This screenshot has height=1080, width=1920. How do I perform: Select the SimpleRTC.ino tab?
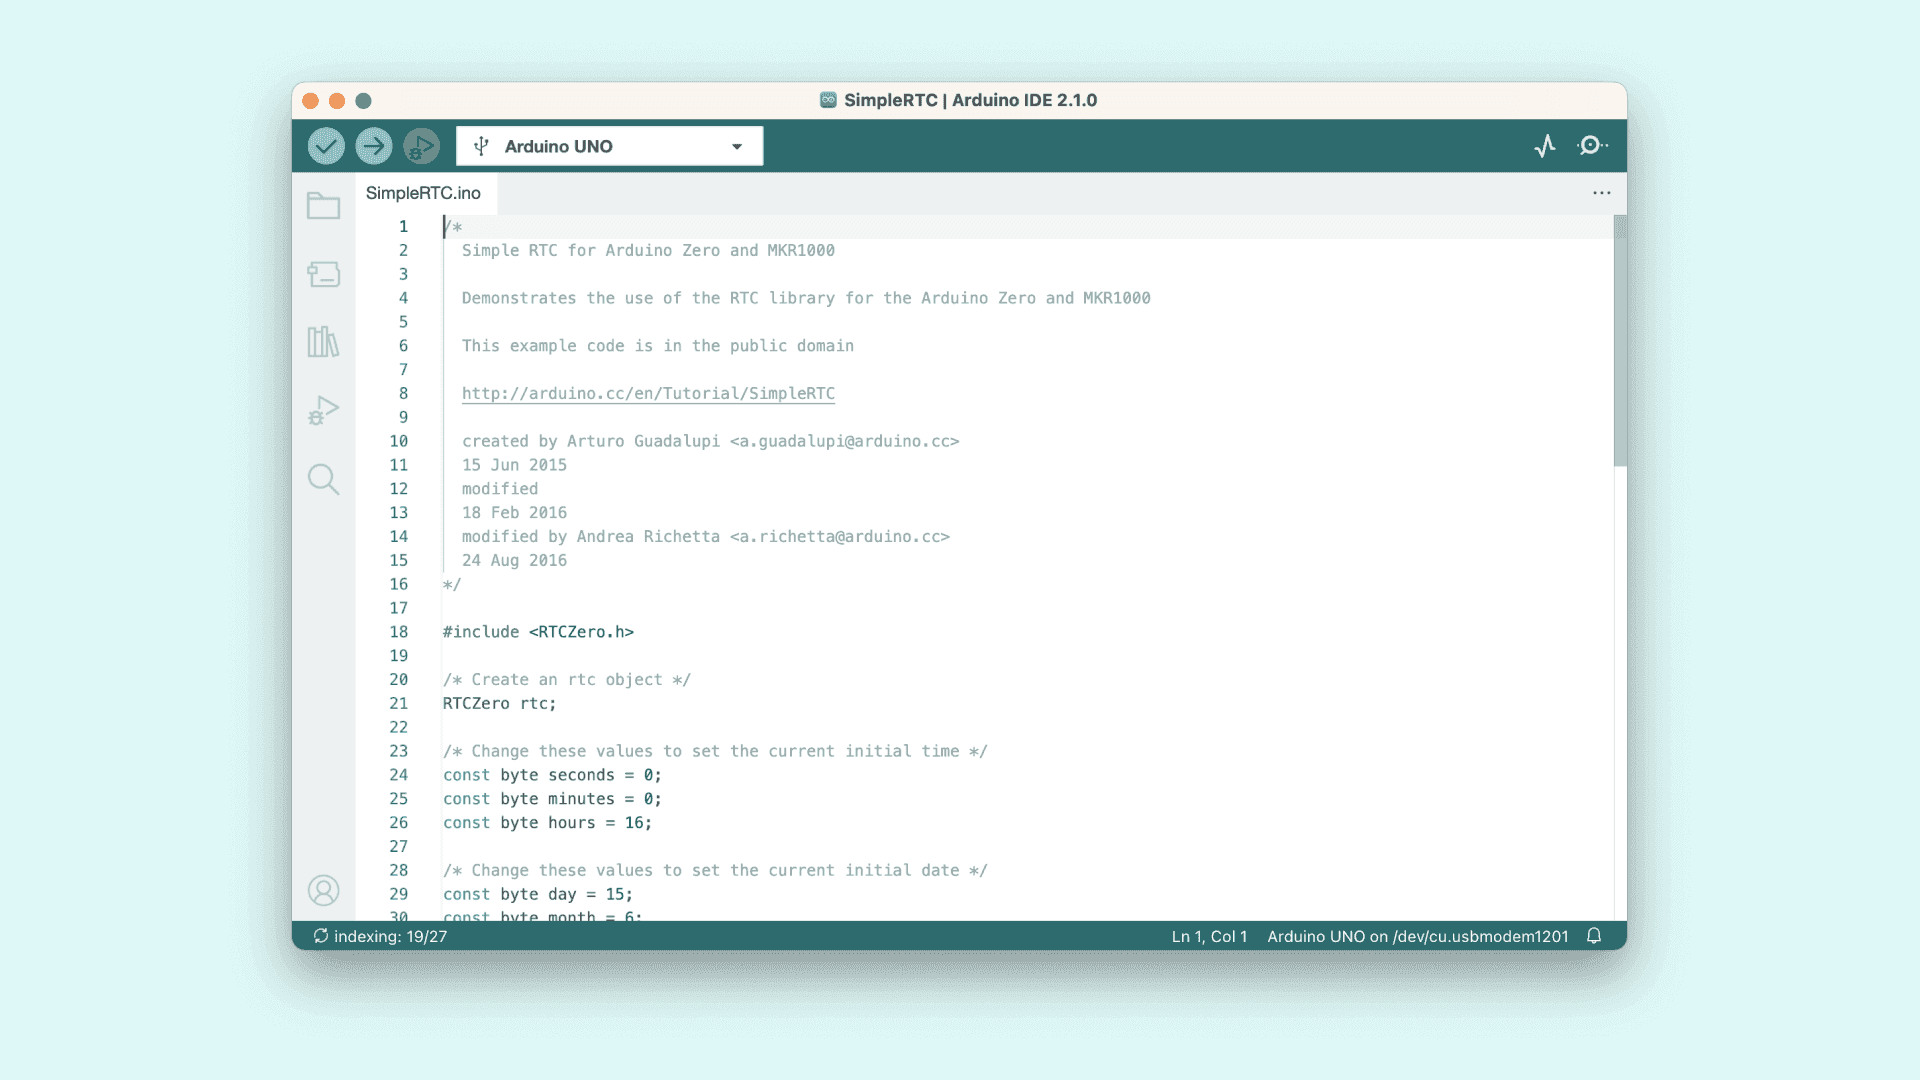pos(423,193)
